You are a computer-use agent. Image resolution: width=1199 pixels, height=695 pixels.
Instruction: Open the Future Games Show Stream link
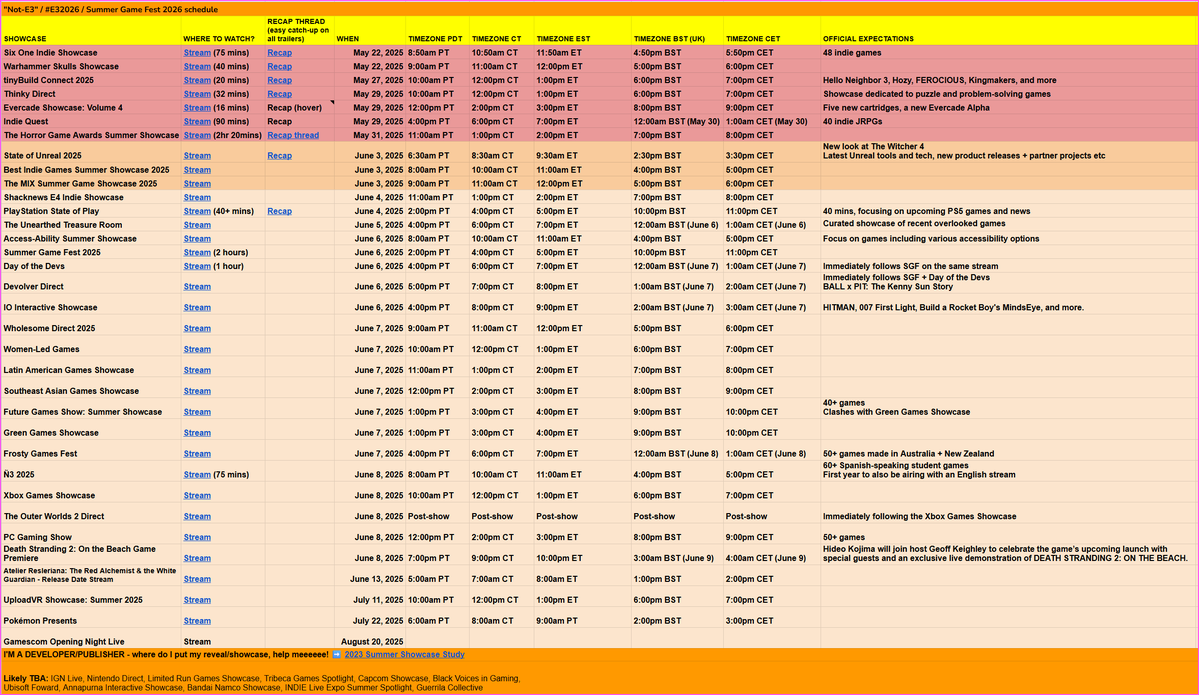pyautogui.click(x=197, y=412)
